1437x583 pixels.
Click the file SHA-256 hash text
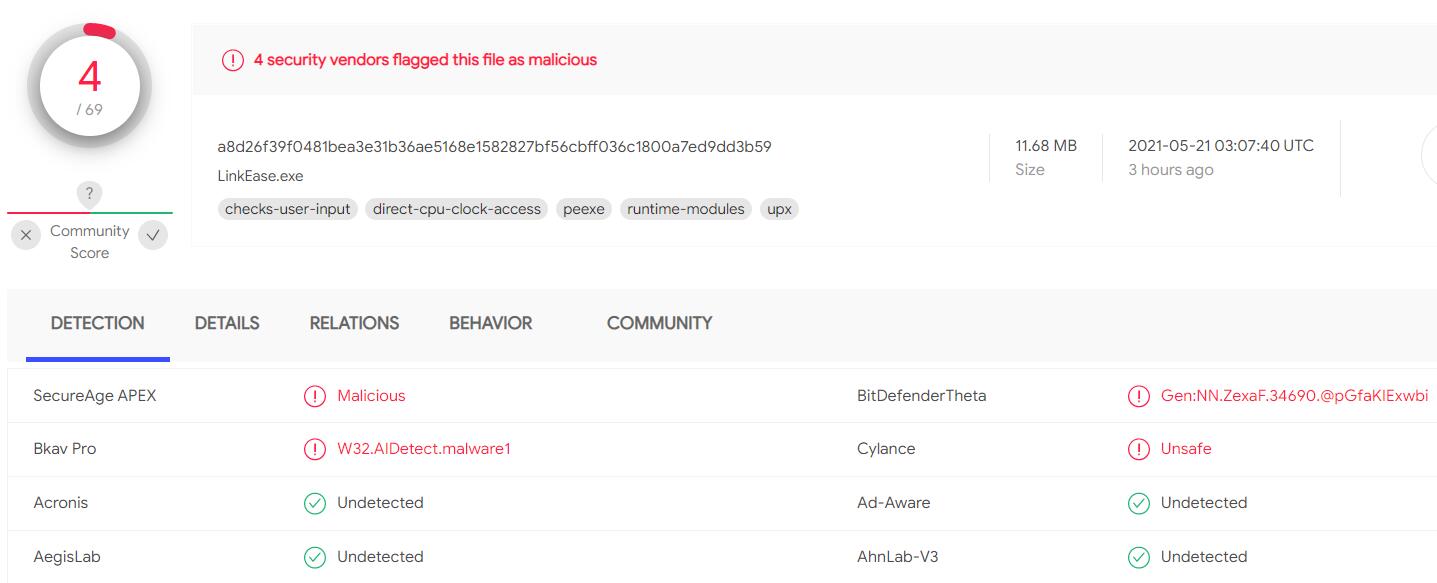[494, 147]
